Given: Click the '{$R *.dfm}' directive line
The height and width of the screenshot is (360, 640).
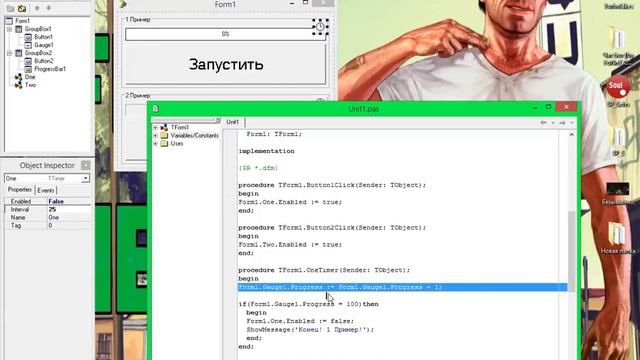Looking at the screenshot, I should [x=258, y=168].
